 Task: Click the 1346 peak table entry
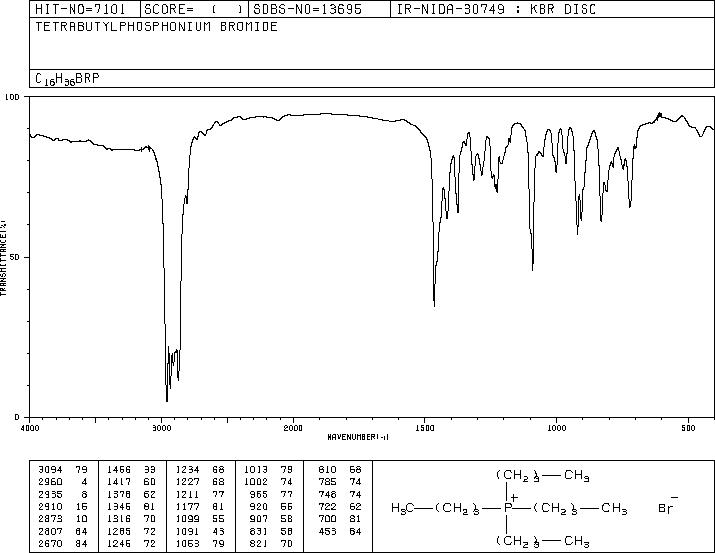coord(131,506)
